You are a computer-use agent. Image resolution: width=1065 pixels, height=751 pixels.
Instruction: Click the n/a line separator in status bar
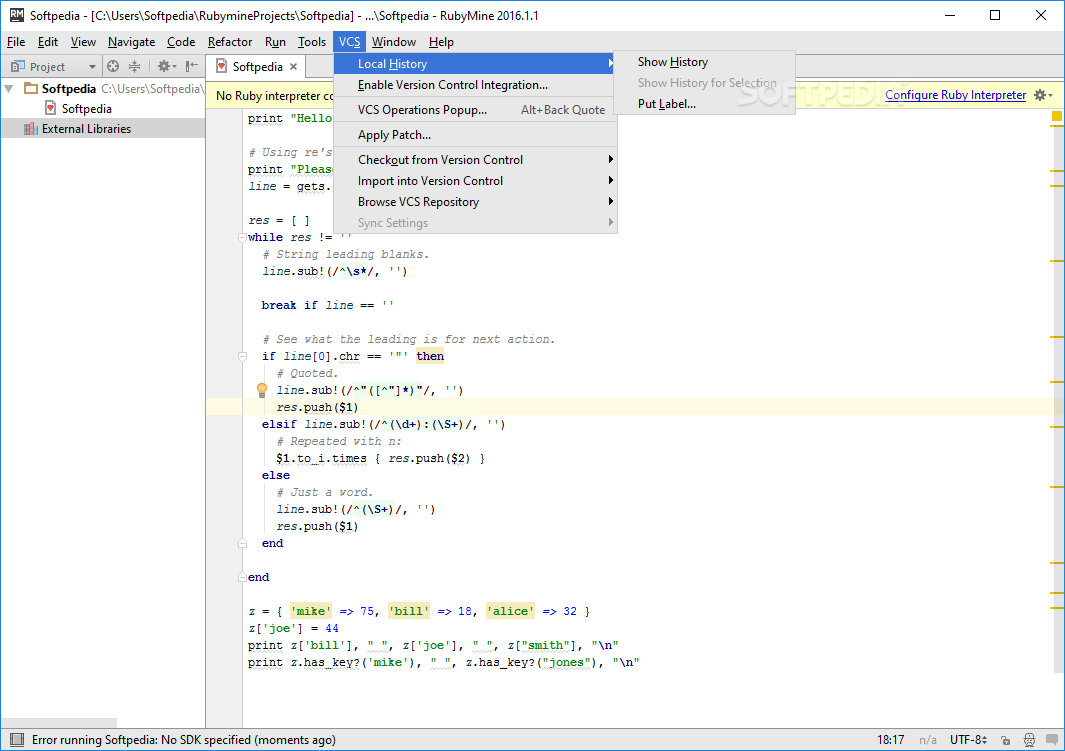point(928,739)
